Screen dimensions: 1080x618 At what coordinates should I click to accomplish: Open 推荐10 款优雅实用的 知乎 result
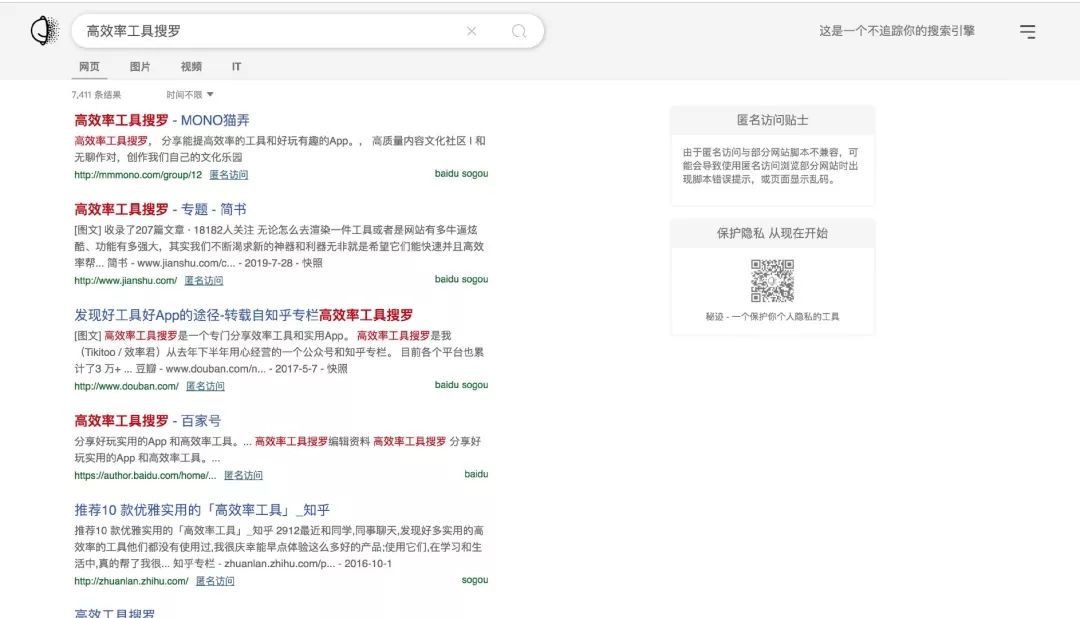click(202, 509)
